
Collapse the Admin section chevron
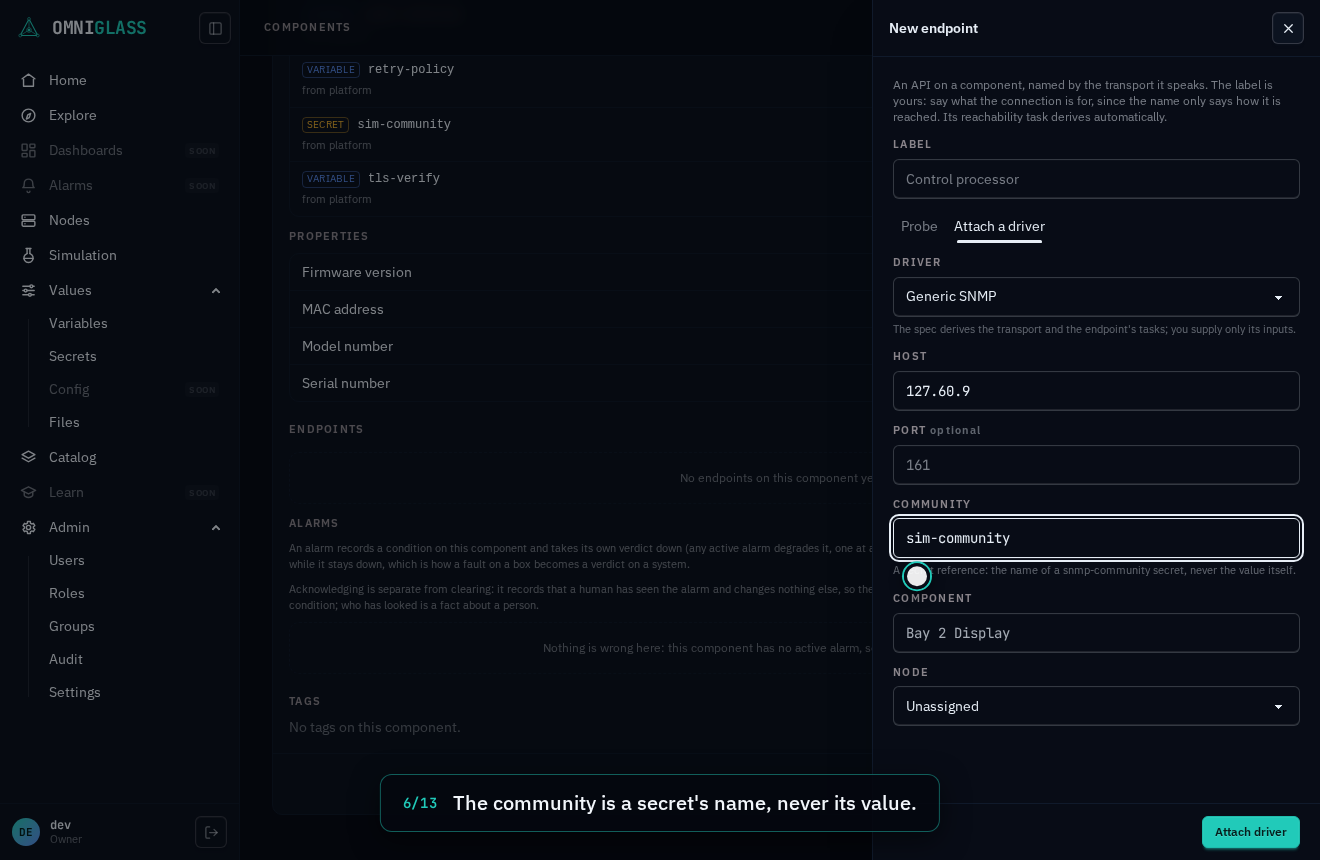click(216, 527)
